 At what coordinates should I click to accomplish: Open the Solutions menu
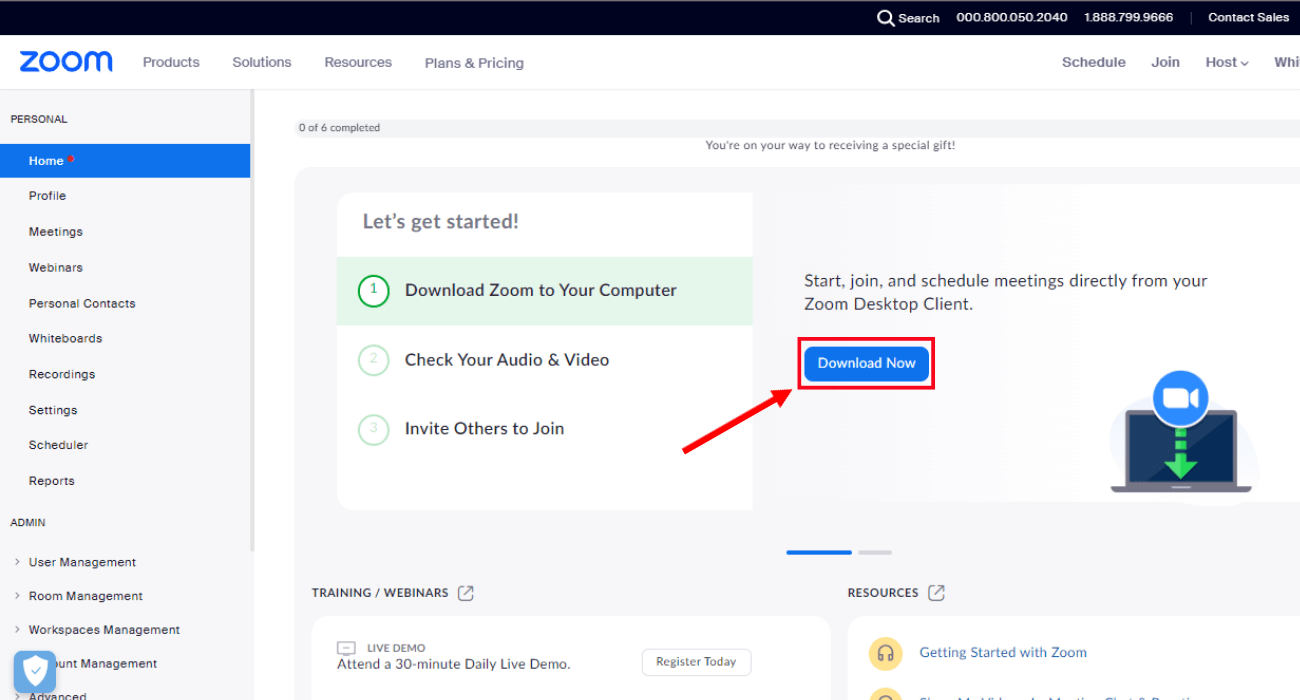262,62
